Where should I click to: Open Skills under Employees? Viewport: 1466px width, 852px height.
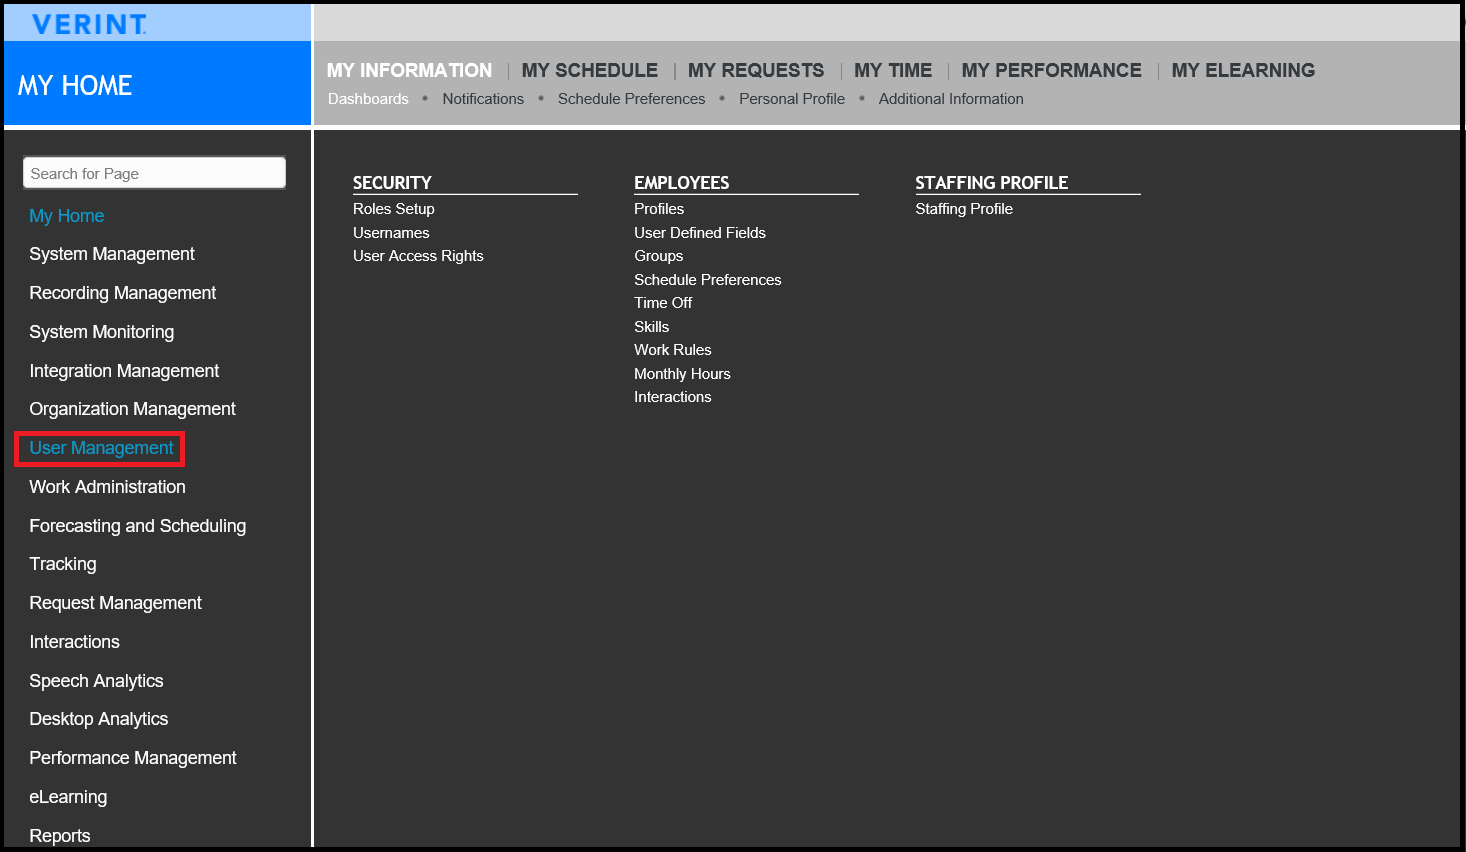click(652, 327)
